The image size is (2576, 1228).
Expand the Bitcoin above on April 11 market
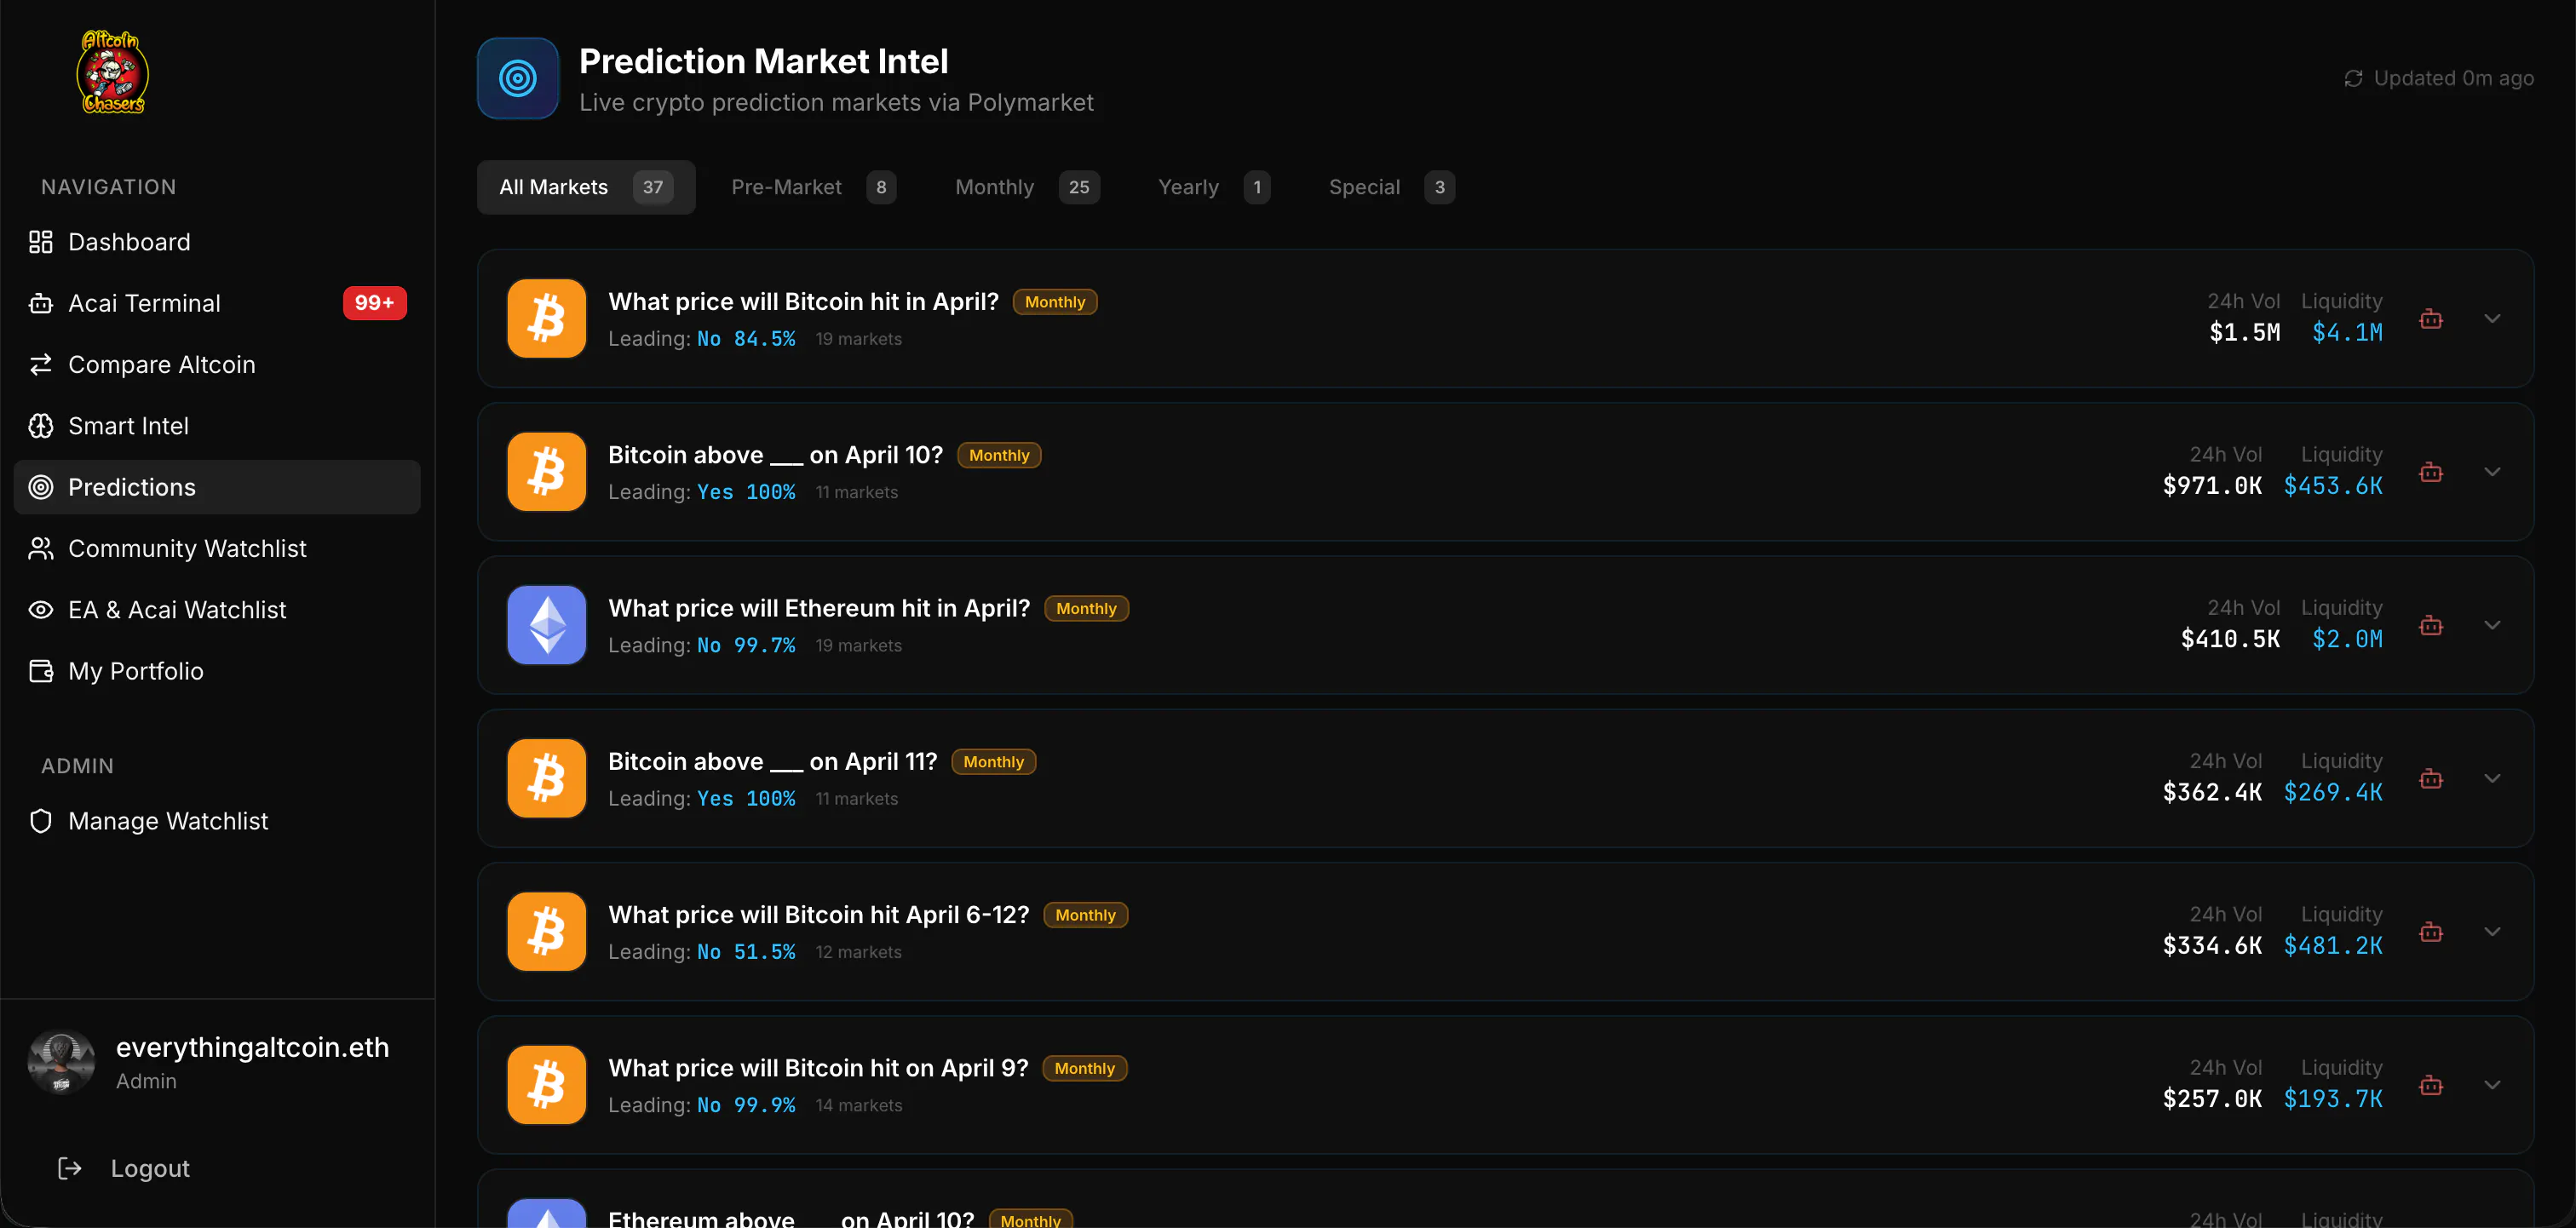coord(2493,779)
